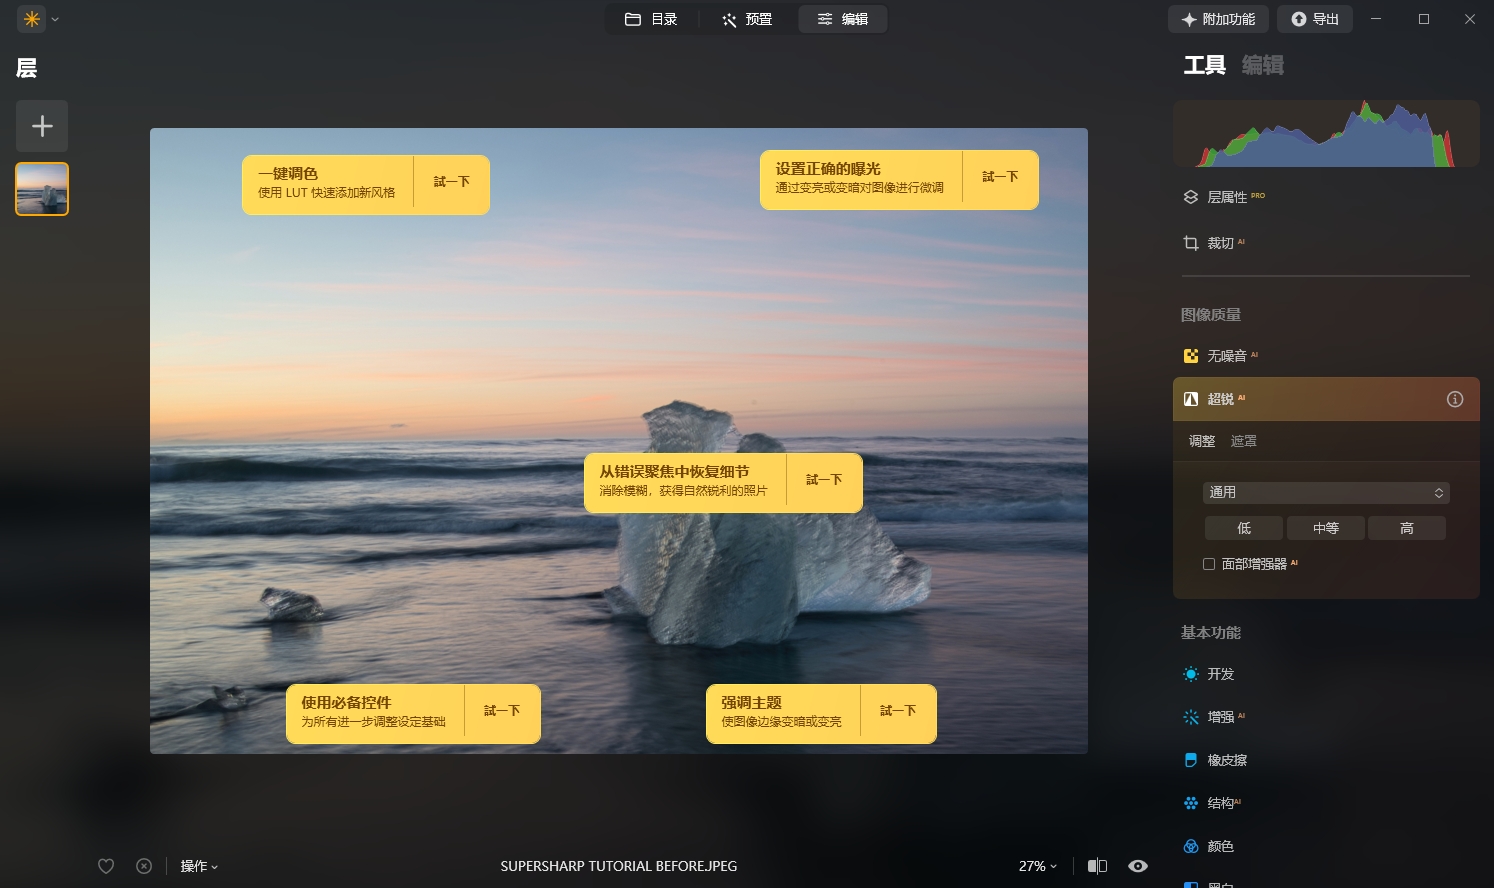Mark photo as favorite with heart icon
The image size is (1494, 888).
coord(106,866)
